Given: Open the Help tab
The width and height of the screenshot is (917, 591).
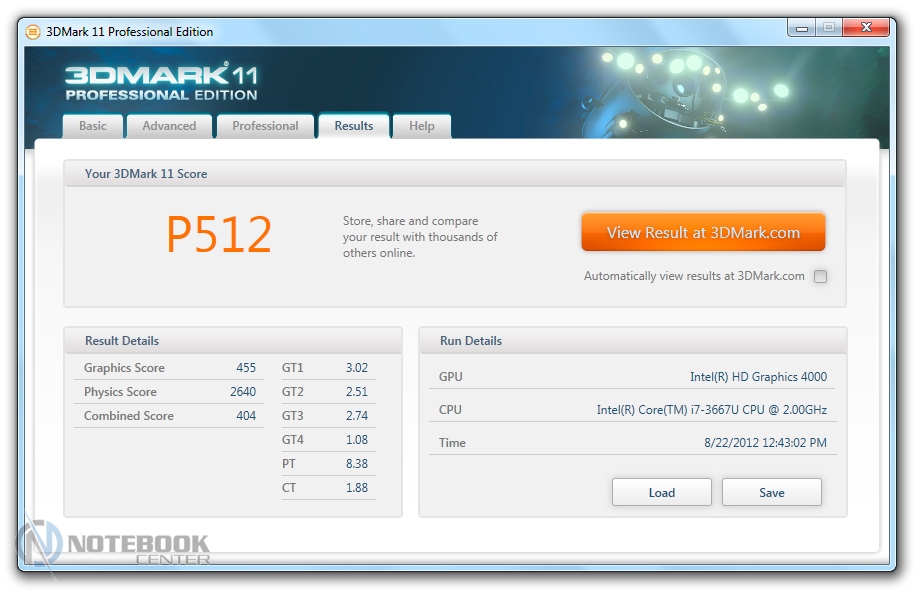Looking at the screenshot, I should click(421, 126).
